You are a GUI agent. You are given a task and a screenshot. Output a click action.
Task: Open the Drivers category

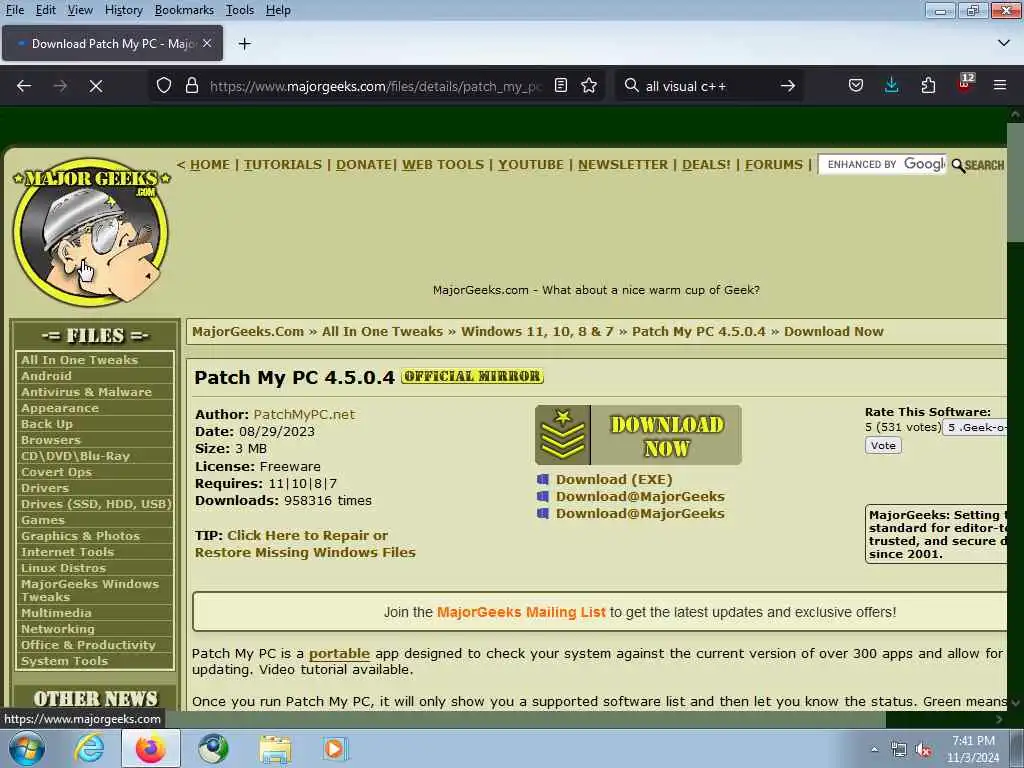point(45,488)
